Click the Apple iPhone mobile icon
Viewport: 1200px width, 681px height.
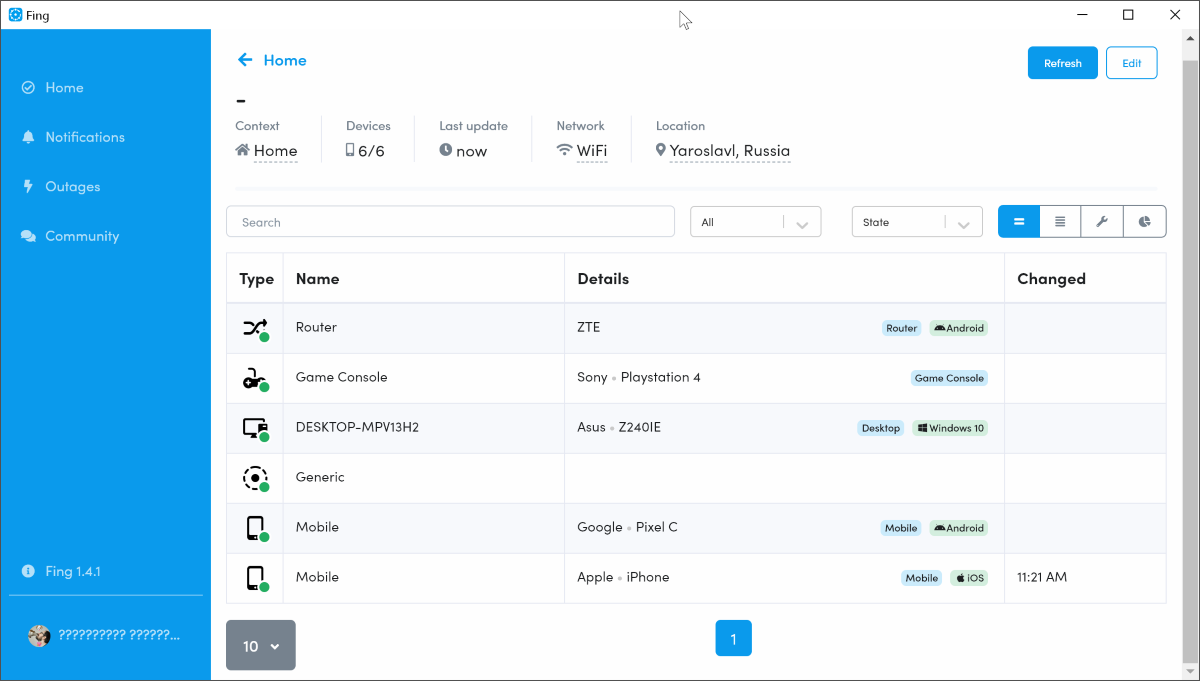256,578
